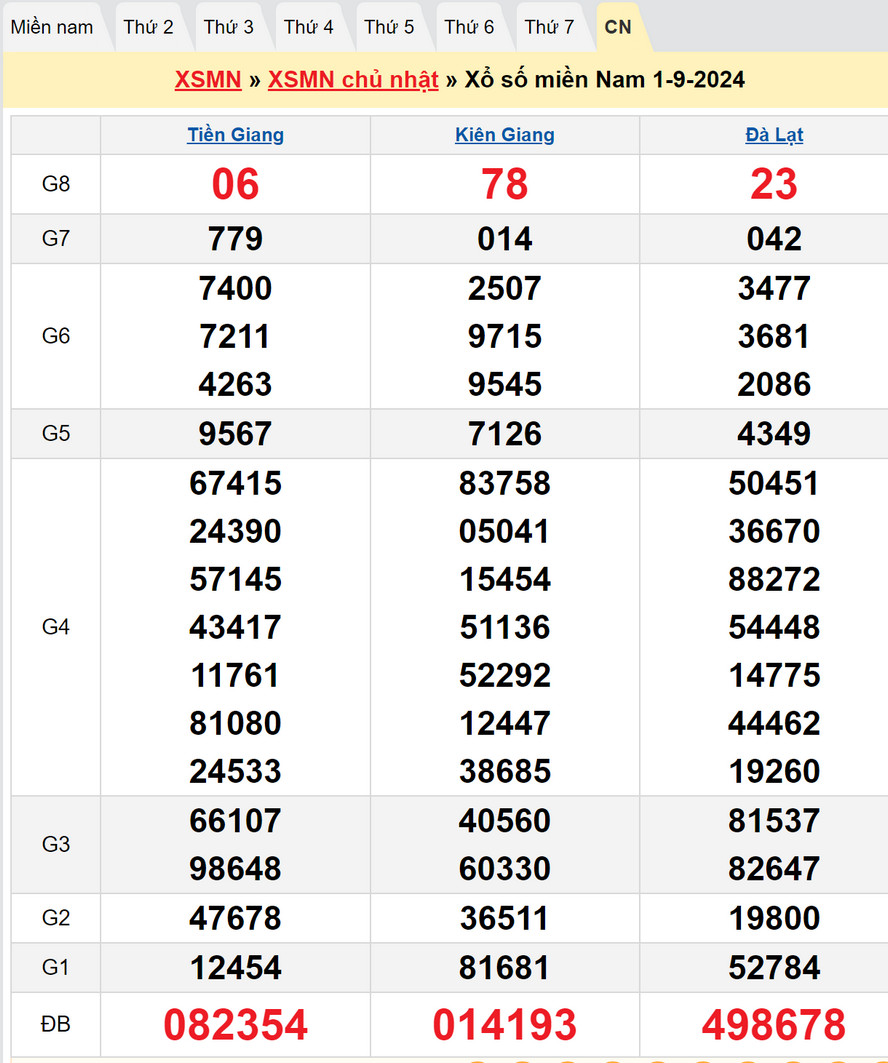The width and height of the screenshot is (888, 1063).
Task: Click Đà Lạt special prize 498678
Action: pos(774,1025)
